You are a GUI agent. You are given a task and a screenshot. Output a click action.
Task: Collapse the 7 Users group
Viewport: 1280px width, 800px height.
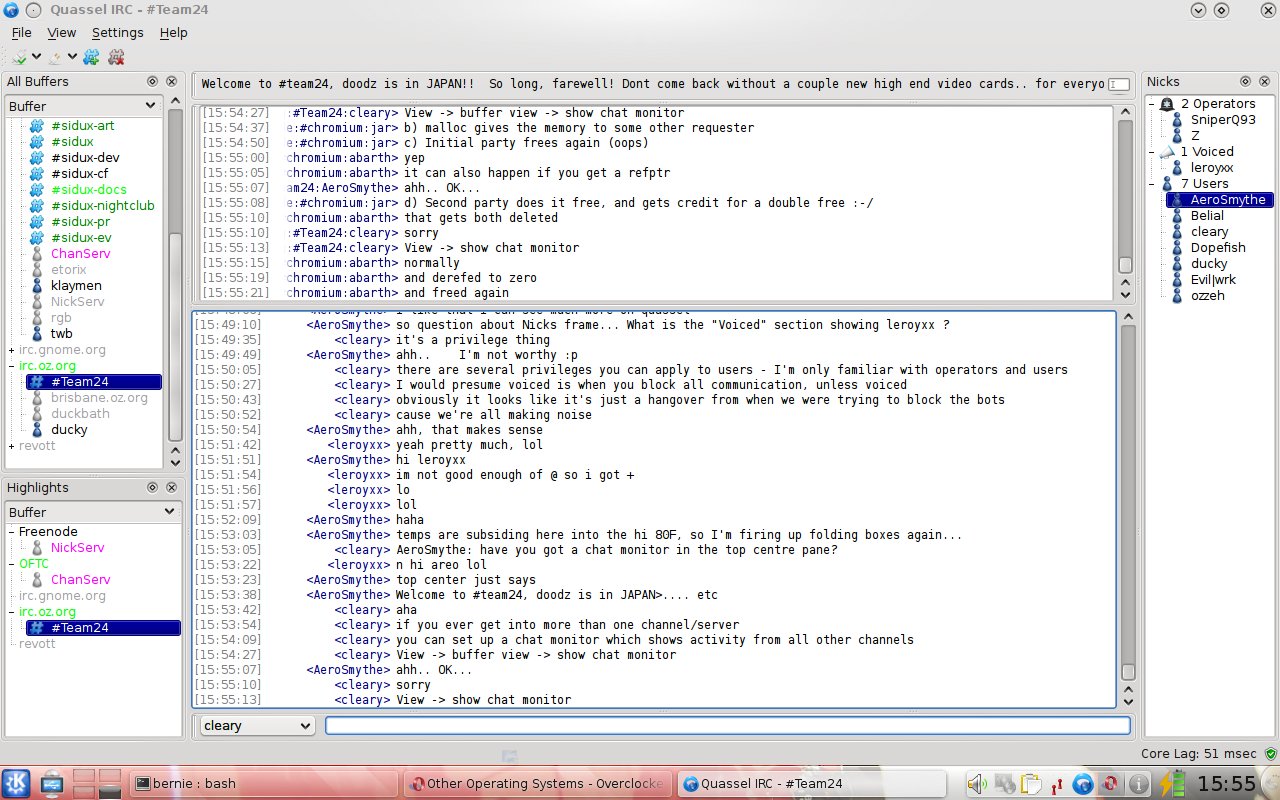click(1152, 184)
